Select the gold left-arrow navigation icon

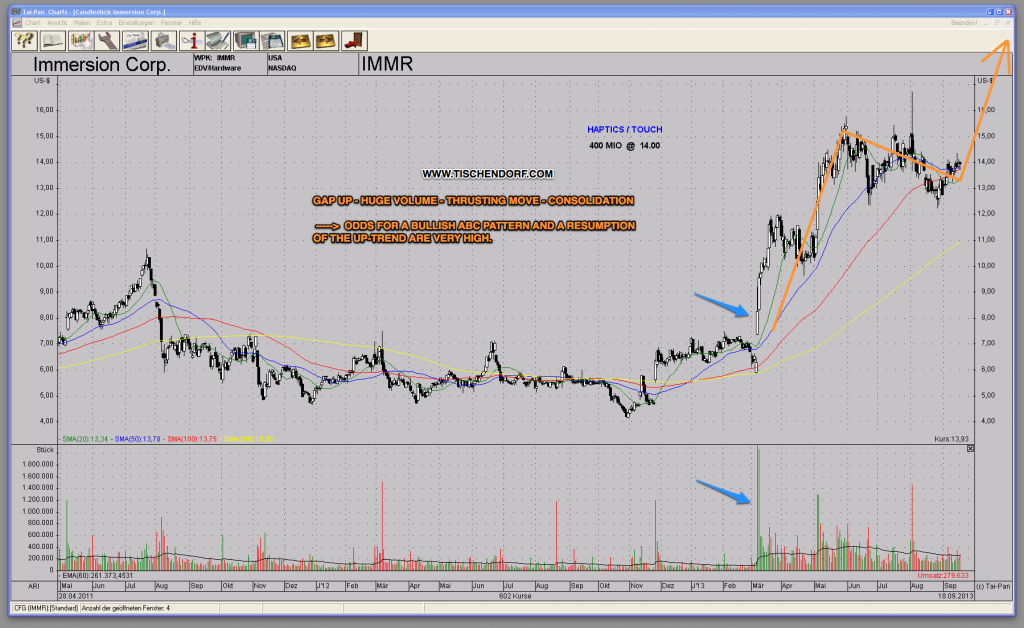[x=300, y=40]
